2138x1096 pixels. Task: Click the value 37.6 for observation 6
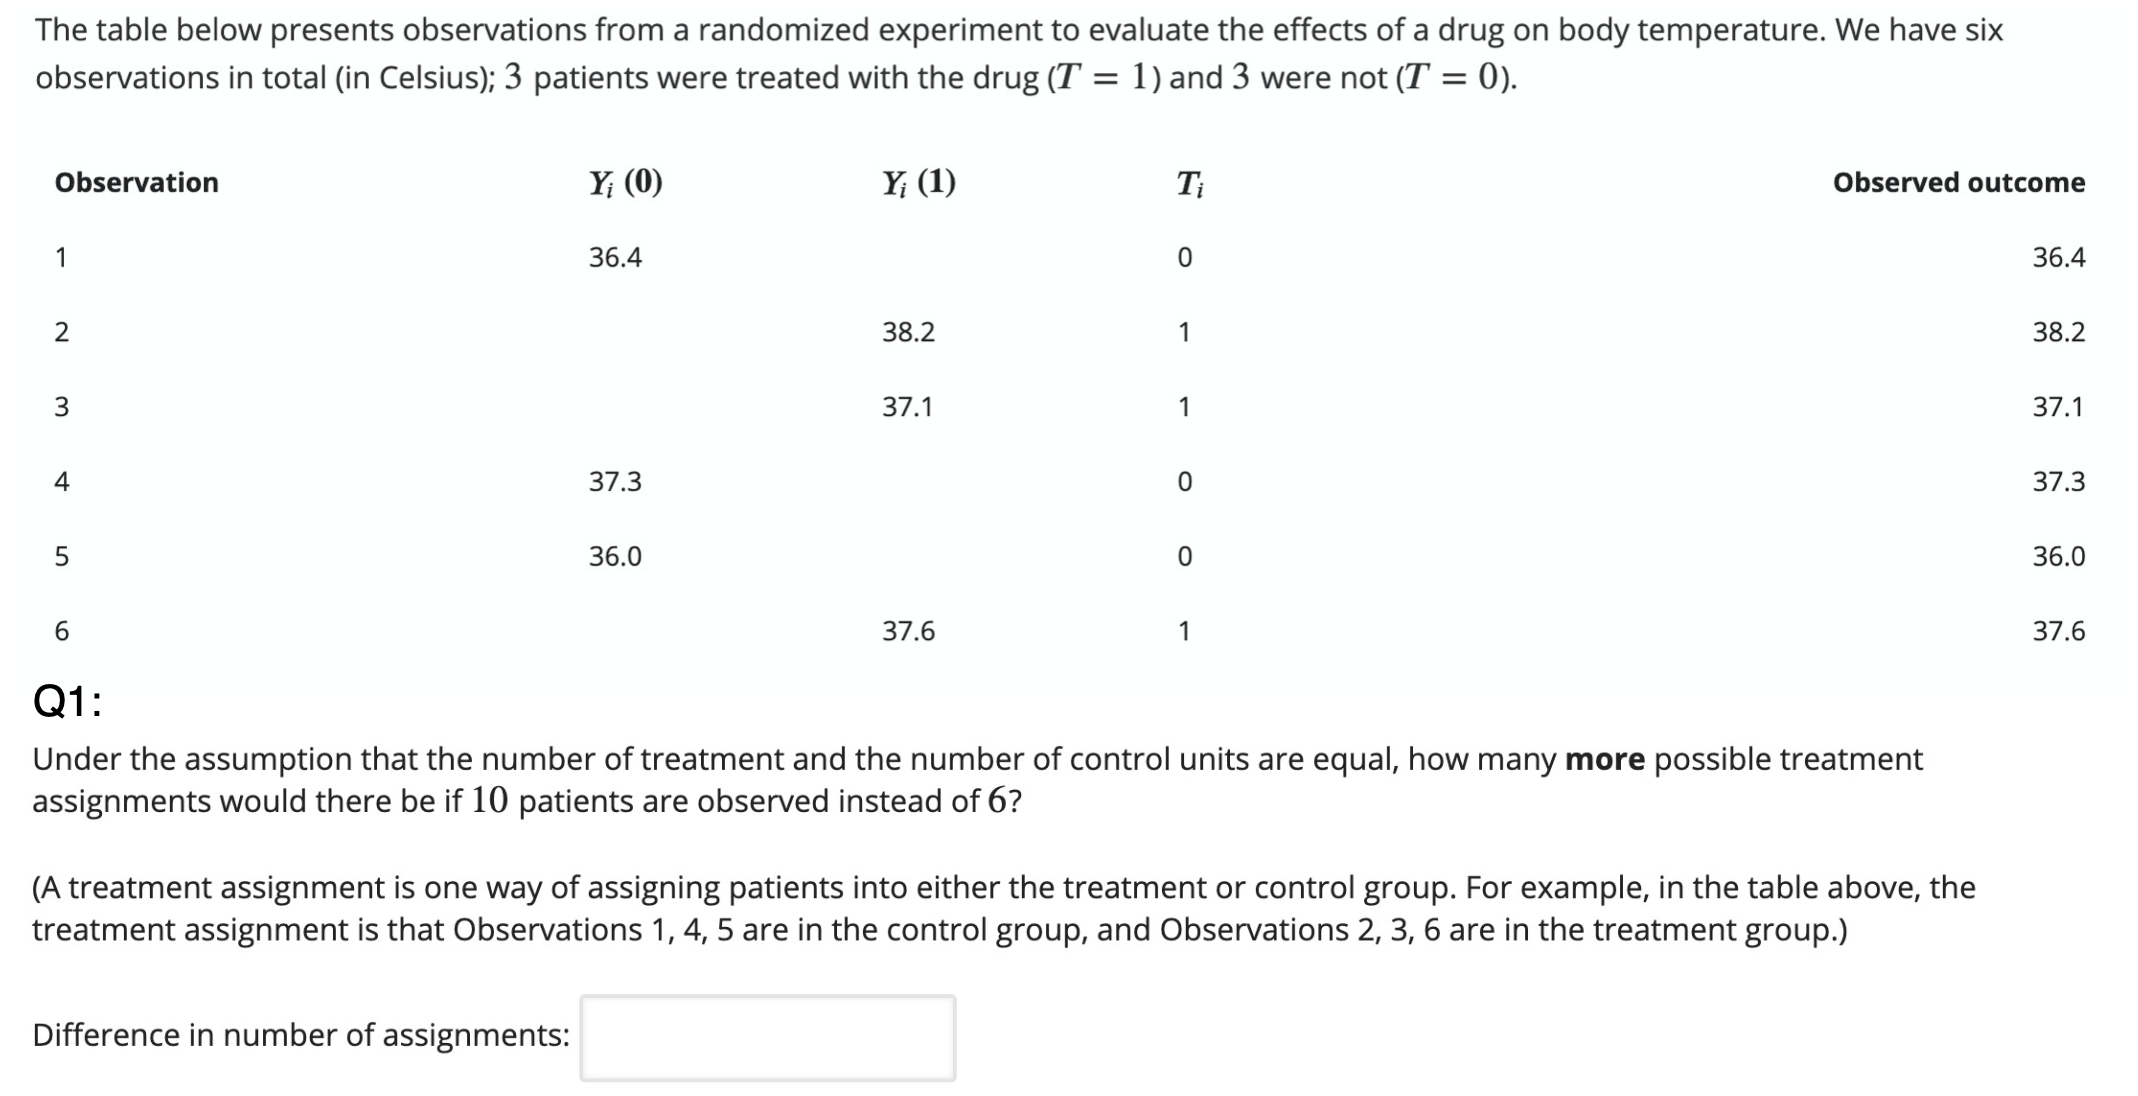tap(908, 631)
